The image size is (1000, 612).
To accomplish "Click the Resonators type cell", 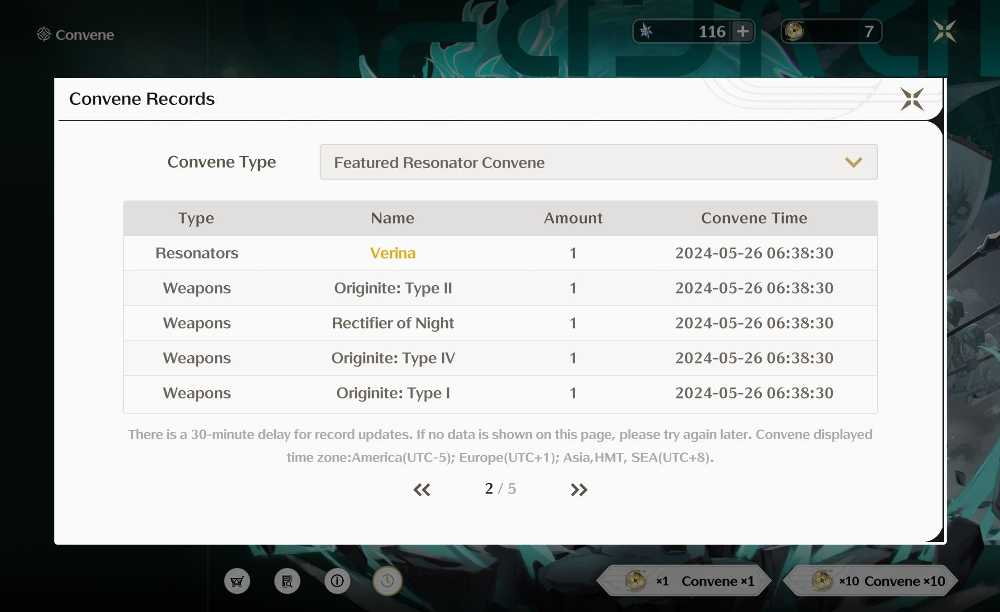I will coord(196,253).
